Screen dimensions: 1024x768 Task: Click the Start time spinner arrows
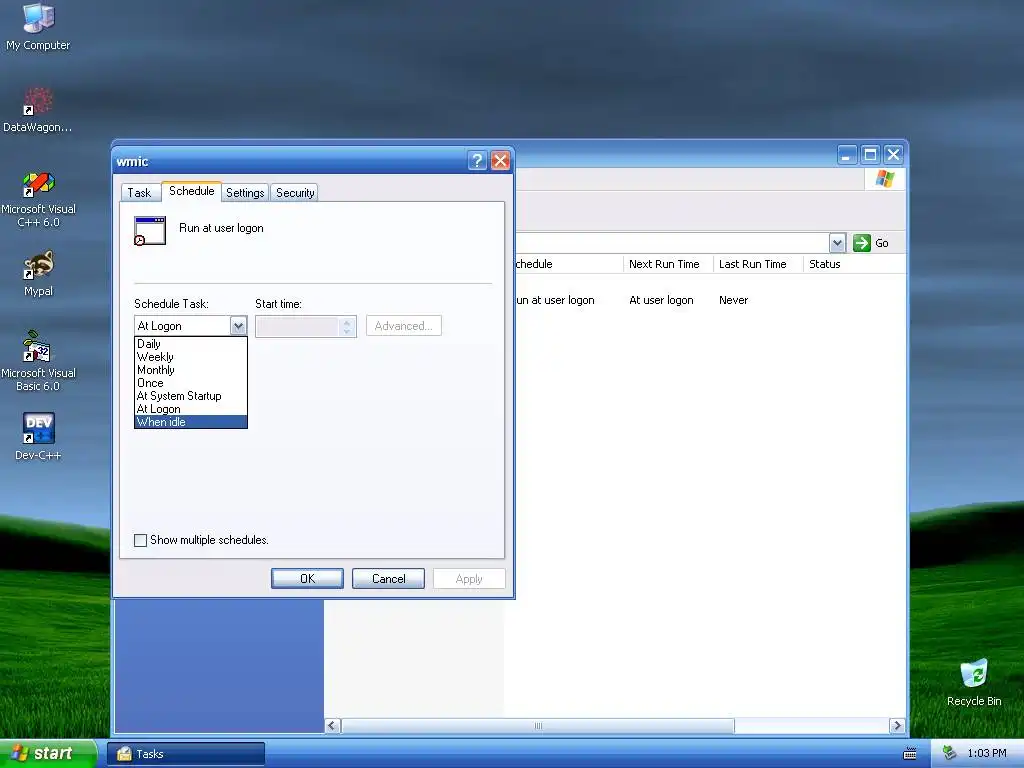[347, 326]
